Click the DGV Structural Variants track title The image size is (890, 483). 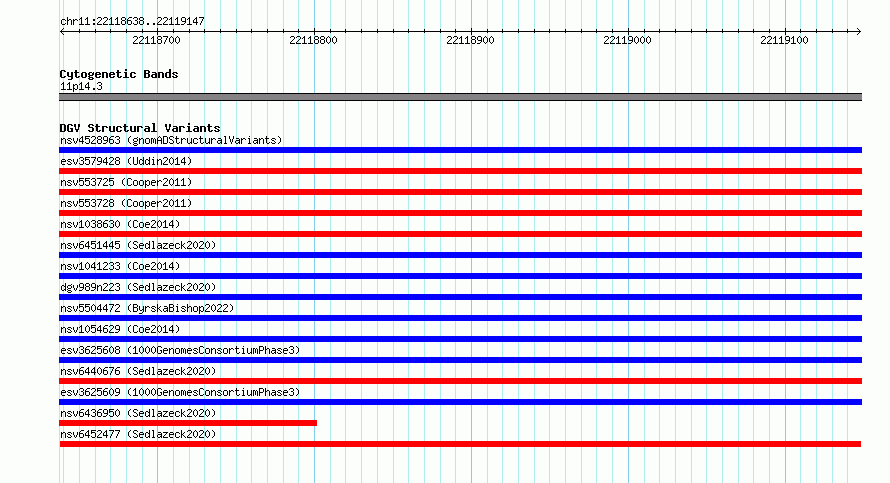coord(140,128)
